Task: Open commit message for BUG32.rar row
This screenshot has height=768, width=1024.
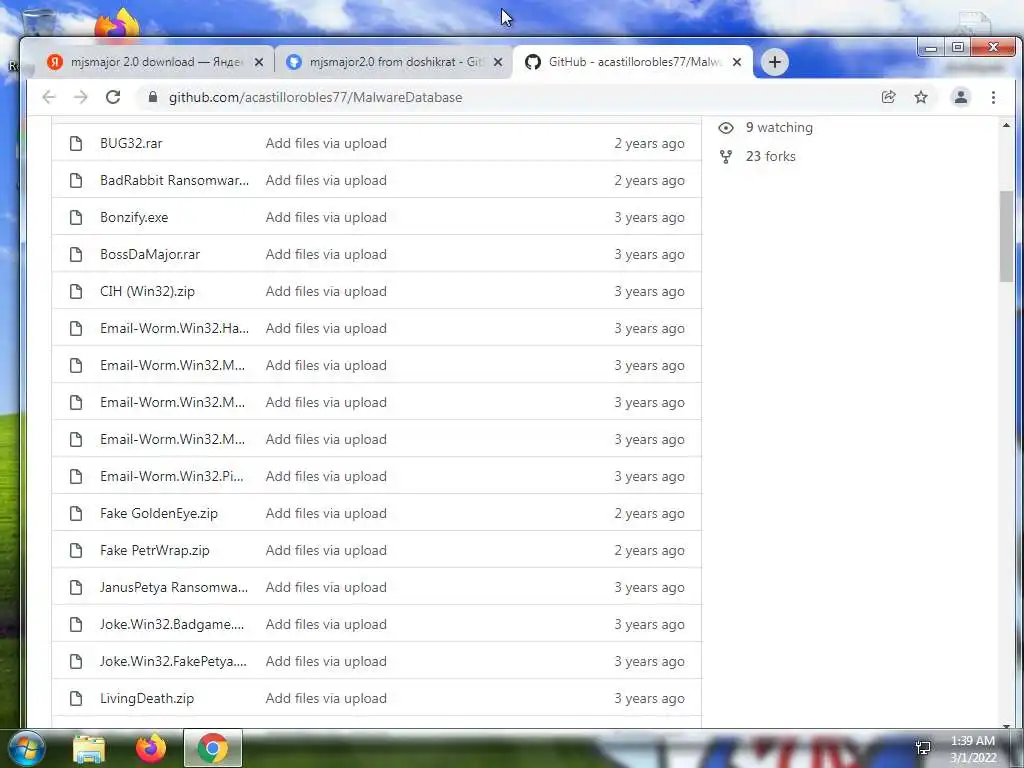Action: point(326,143)
